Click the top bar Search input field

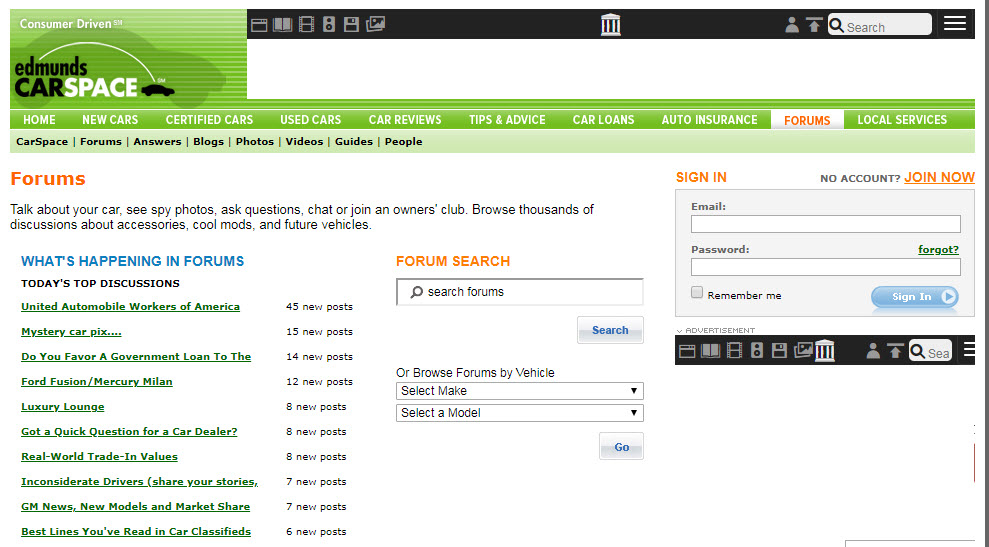(x=879, y=25)
